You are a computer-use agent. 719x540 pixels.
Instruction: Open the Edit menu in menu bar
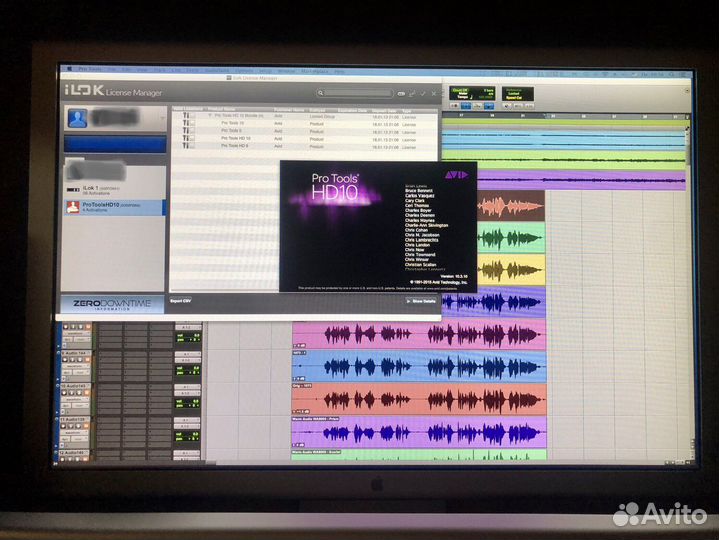(126, 70)
